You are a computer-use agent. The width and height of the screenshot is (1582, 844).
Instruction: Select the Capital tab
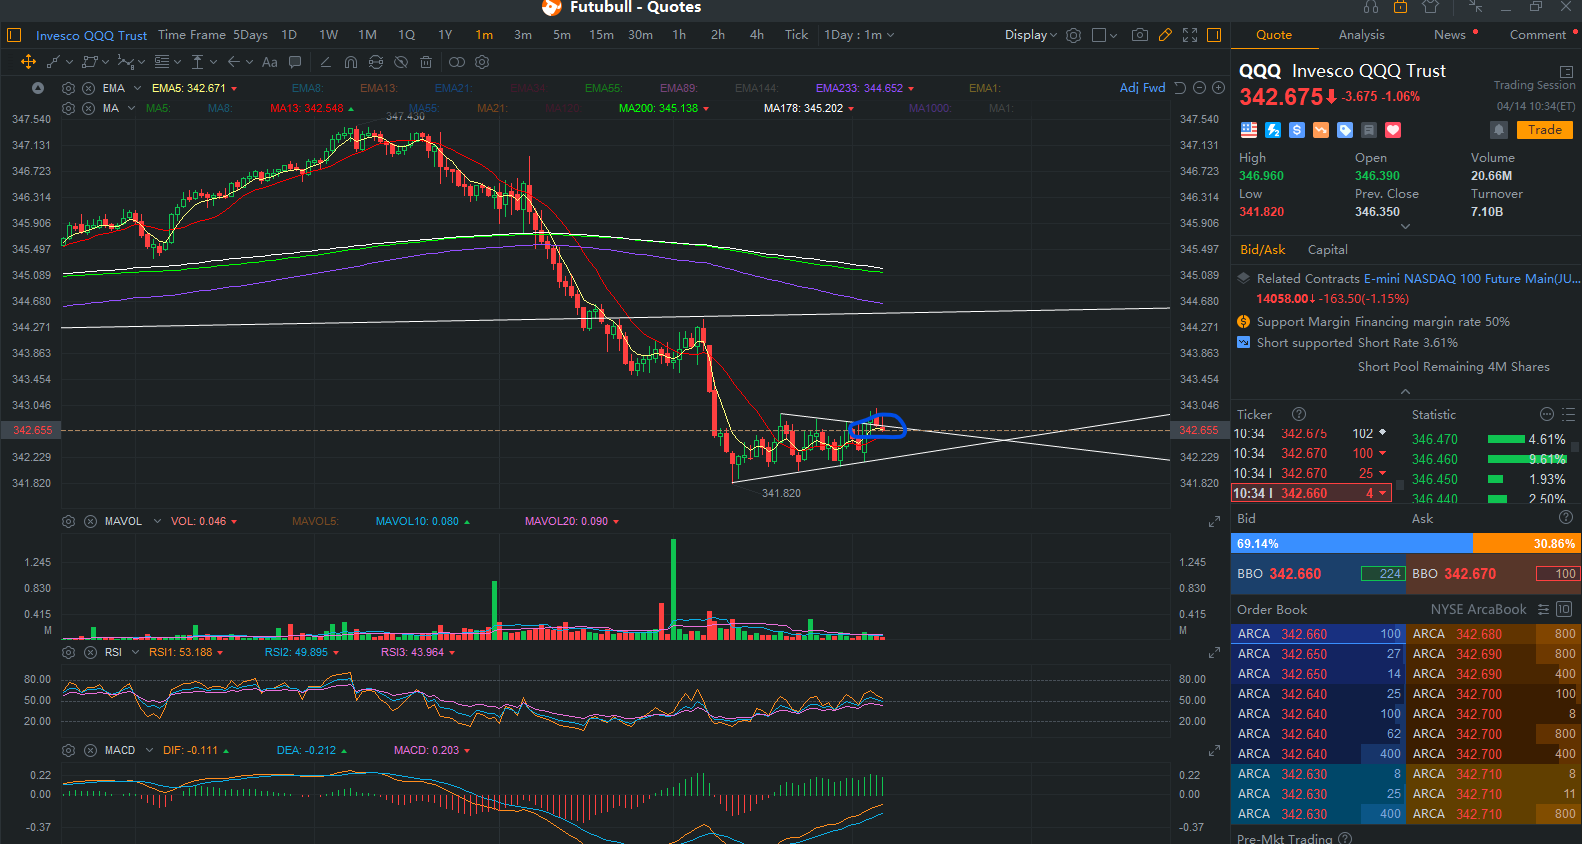1327,250
